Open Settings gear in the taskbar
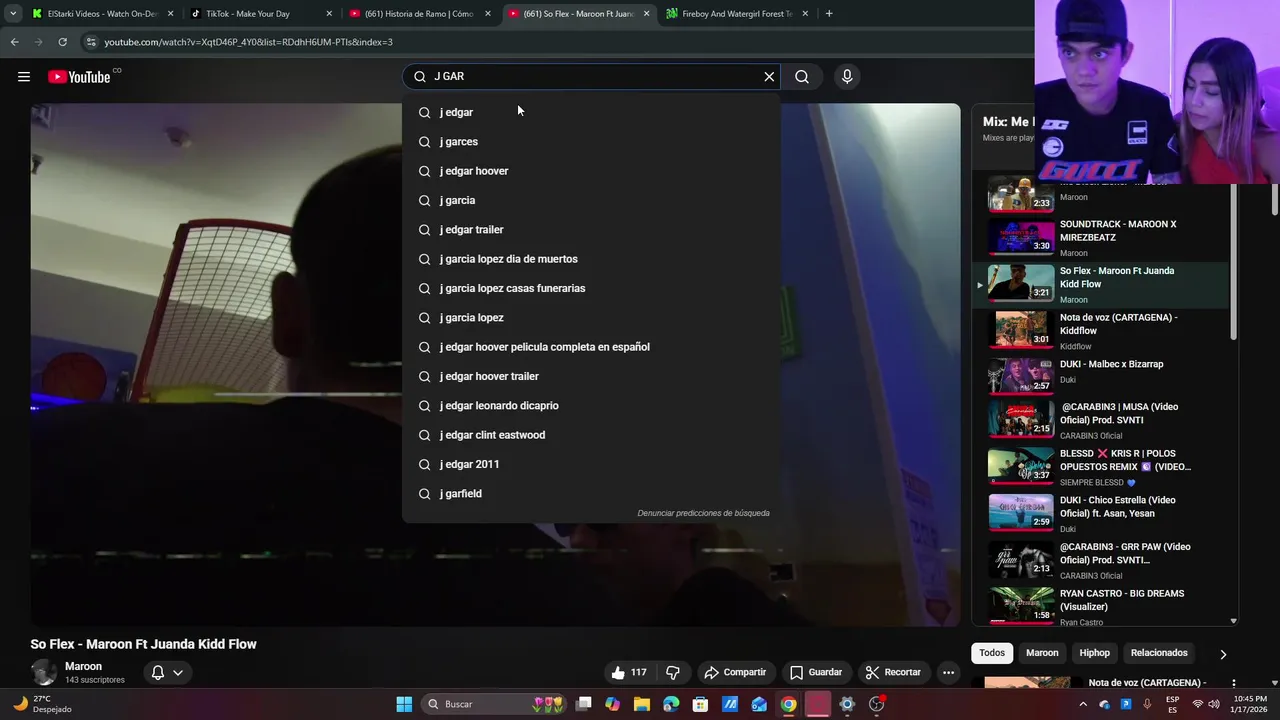 847,704
